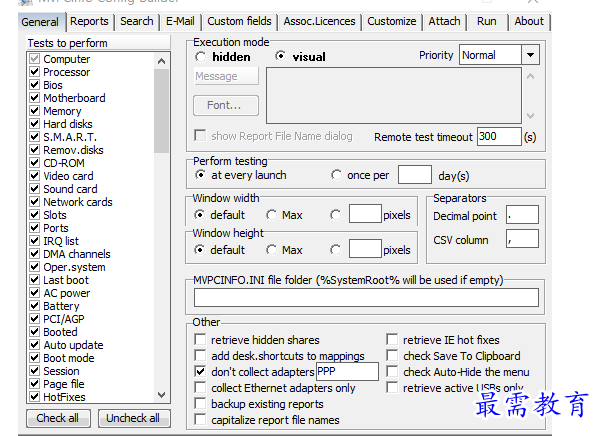The height and width of the screenshot is (436, 597).
Task: Select default Window width option
Action: 200,215
